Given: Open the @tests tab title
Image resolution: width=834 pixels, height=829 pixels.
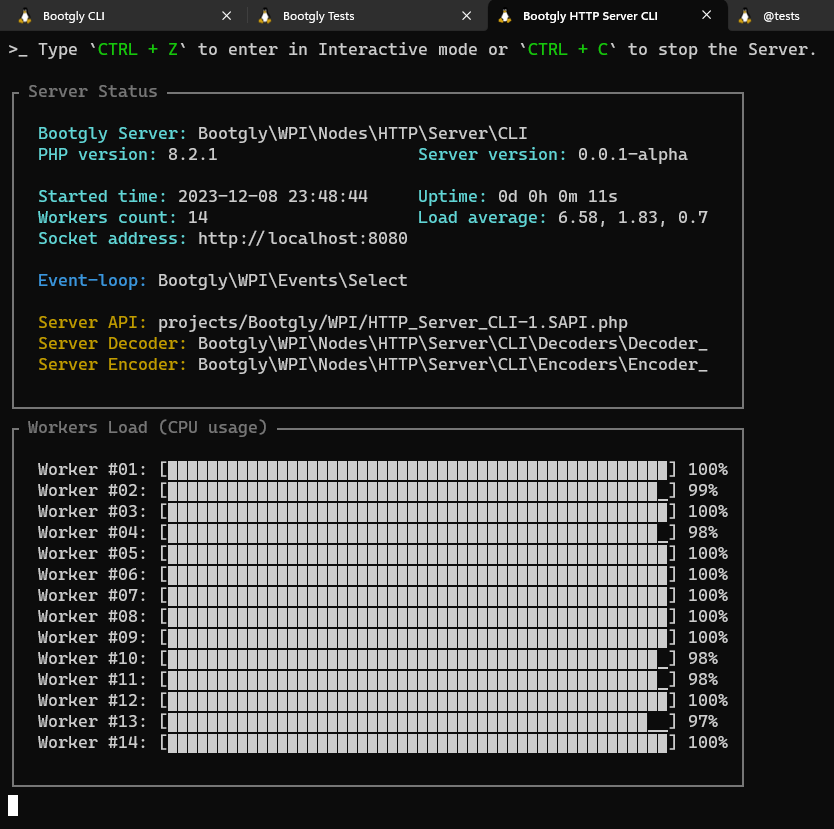Looking at the screenshot, I should (x=781, y=16).
